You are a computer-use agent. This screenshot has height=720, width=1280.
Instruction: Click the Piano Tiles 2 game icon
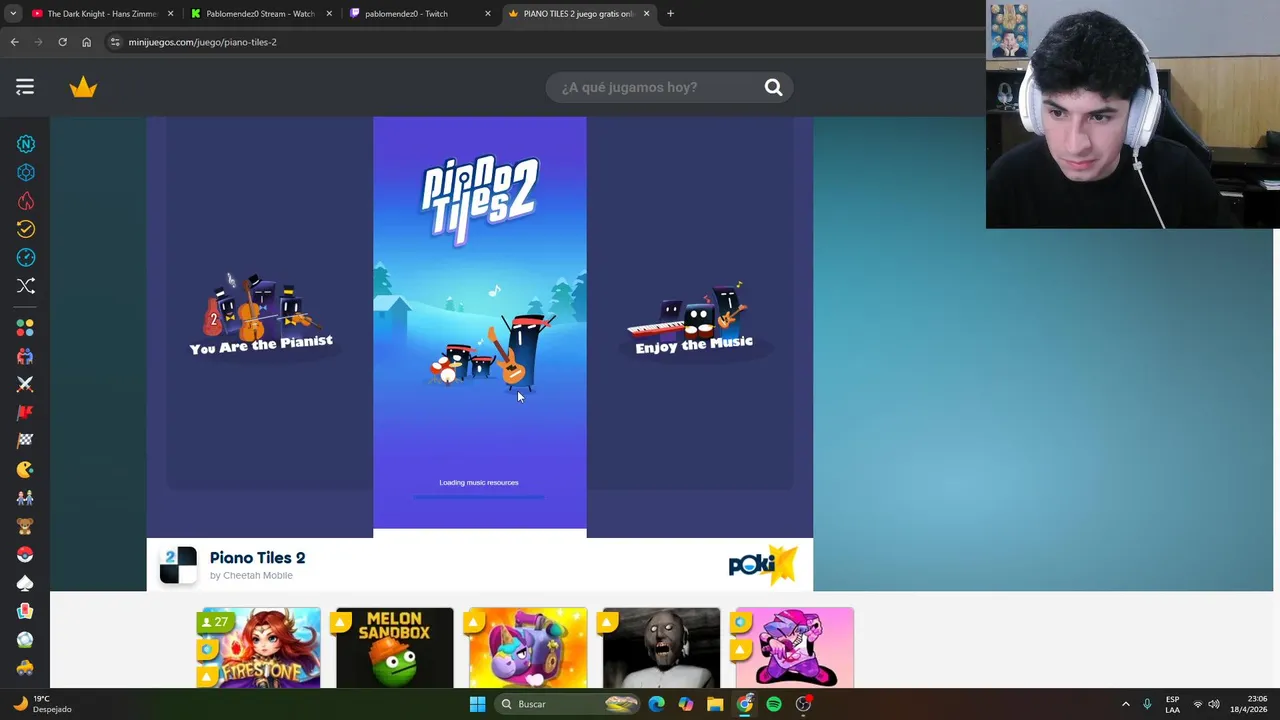tap(179, 565)
